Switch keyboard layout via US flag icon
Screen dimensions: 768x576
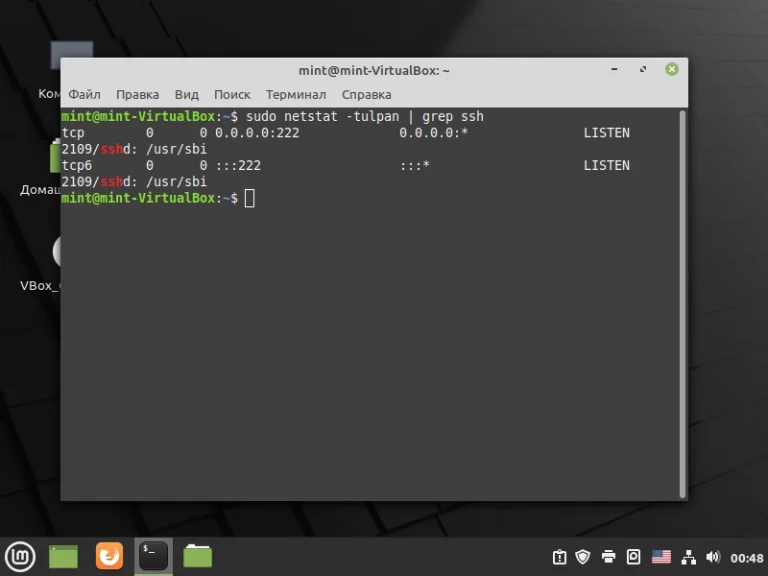661,557
